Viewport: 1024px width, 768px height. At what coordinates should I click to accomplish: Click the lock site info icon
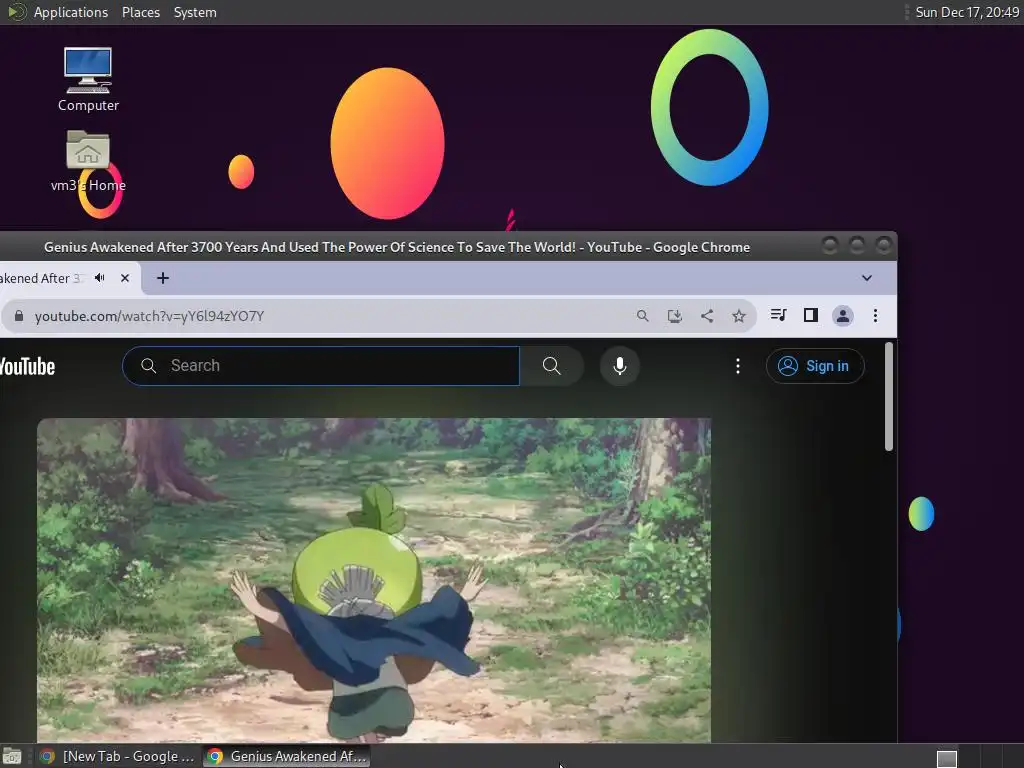pyautogui.click(x=19, y=316)
